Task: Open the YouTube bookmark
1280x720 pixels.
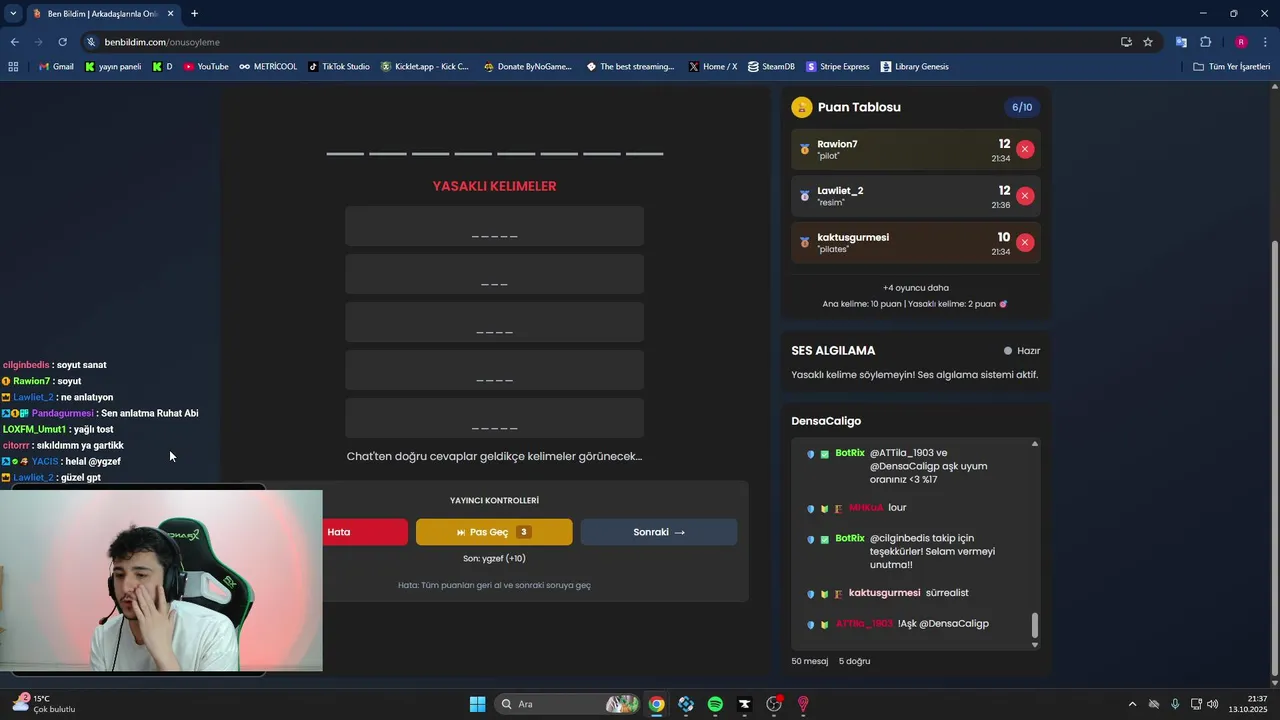Action: (x=206, y=66)
